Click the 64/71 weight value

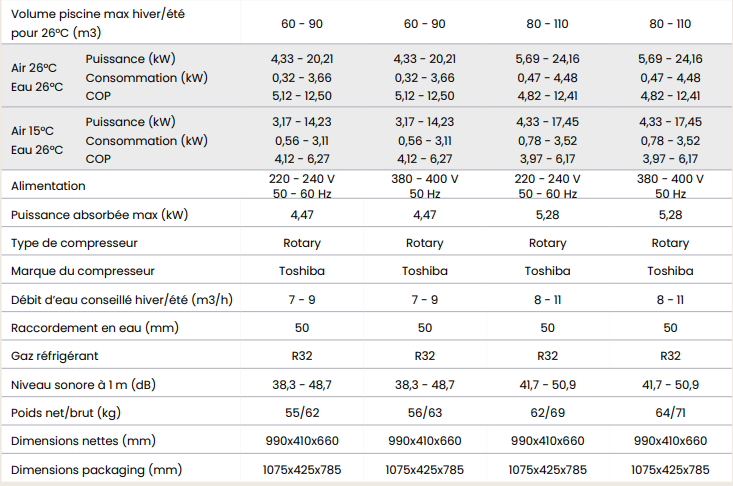coord(670,412)
